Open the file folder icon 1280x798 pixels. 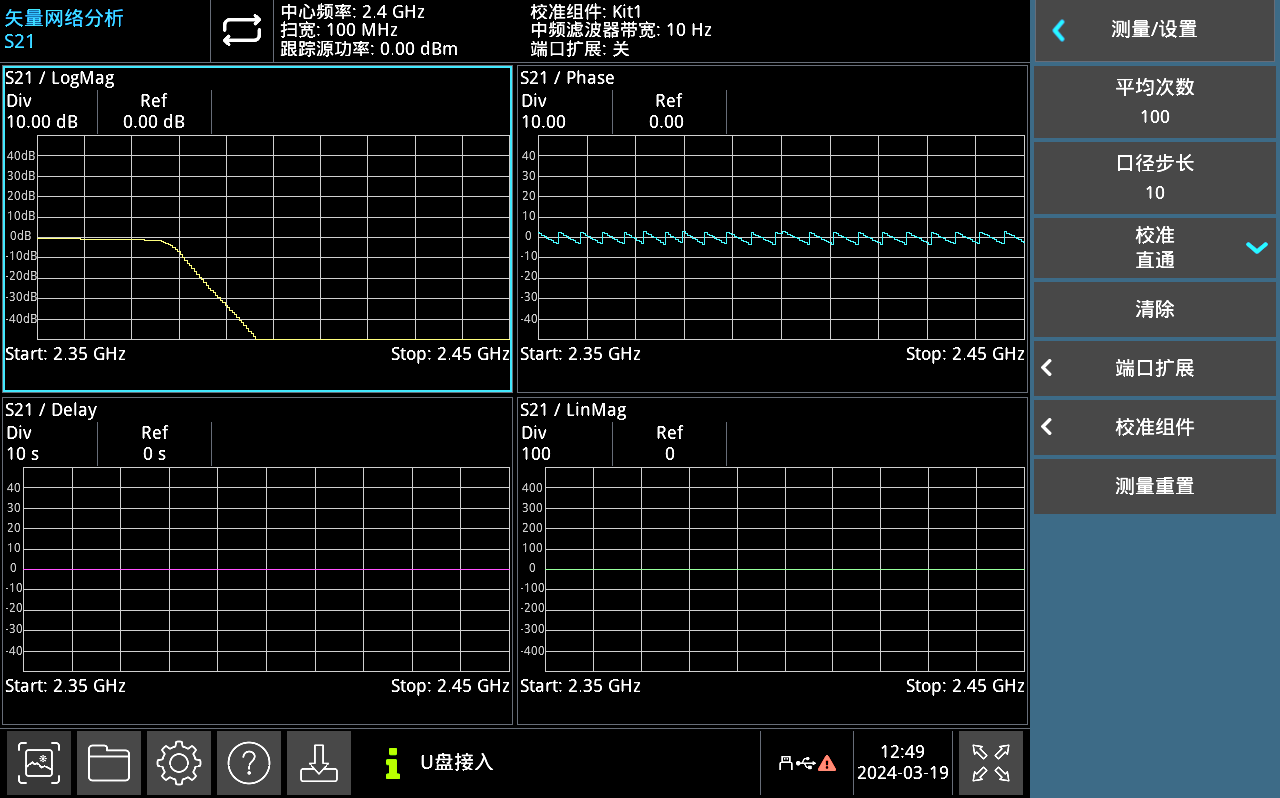(109, 763)
